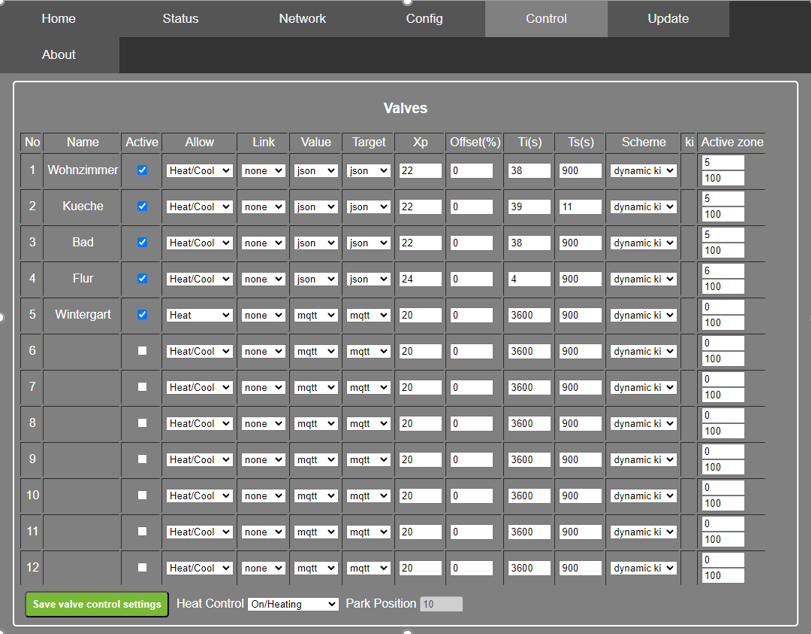This screenshot has width=811, height=634.
Task: Toggle Active checkbox for Flur
Action: coord(142,279)
